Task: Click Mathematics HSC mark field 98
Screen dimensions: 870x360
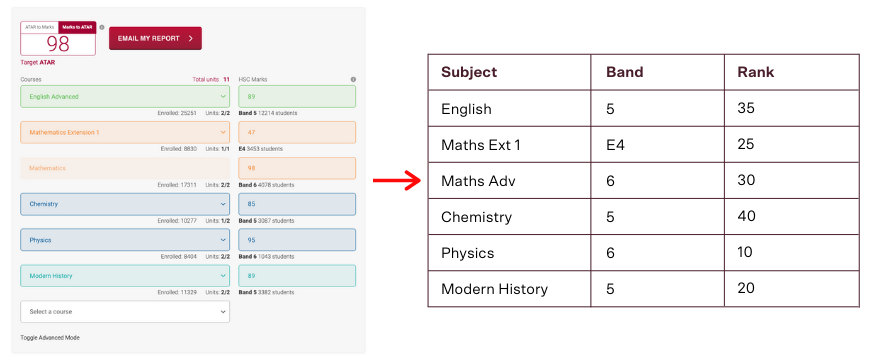Action: (297, 168)
